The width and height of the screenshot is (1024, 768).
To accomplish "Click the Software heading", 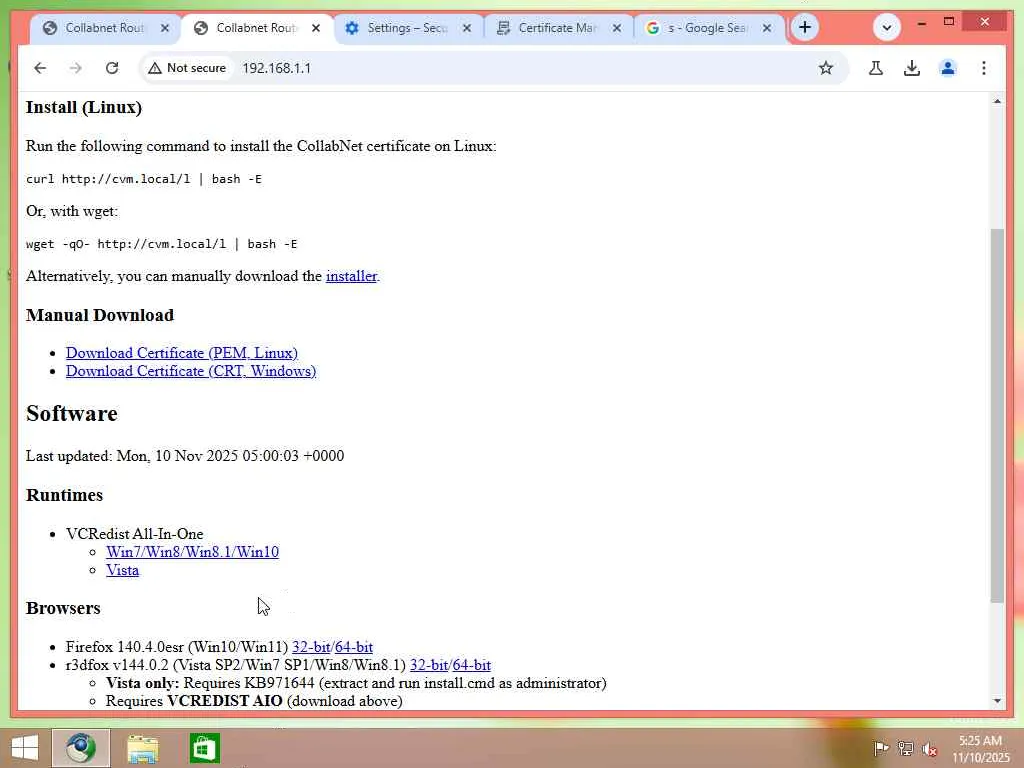I will click(72, 413).
